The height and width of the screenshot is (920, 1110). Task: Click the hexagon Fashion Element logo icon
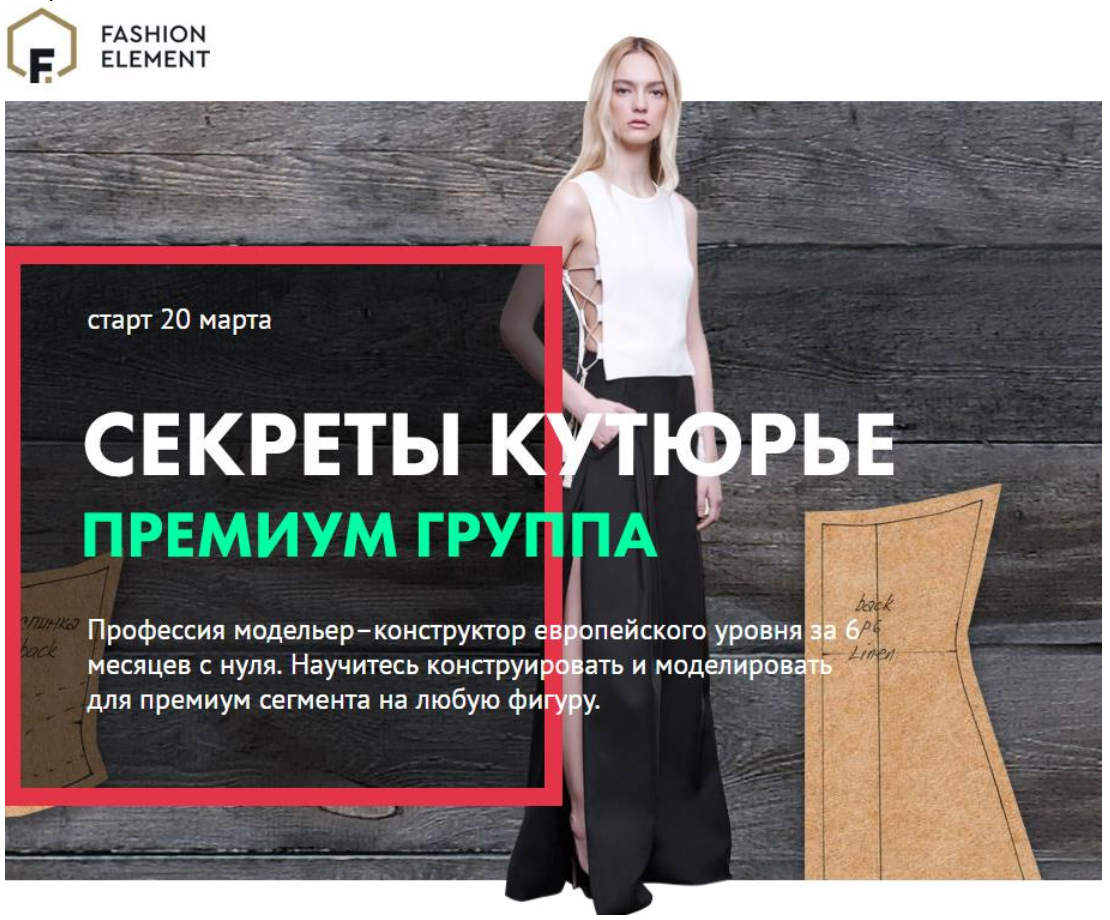coord(41,46)
